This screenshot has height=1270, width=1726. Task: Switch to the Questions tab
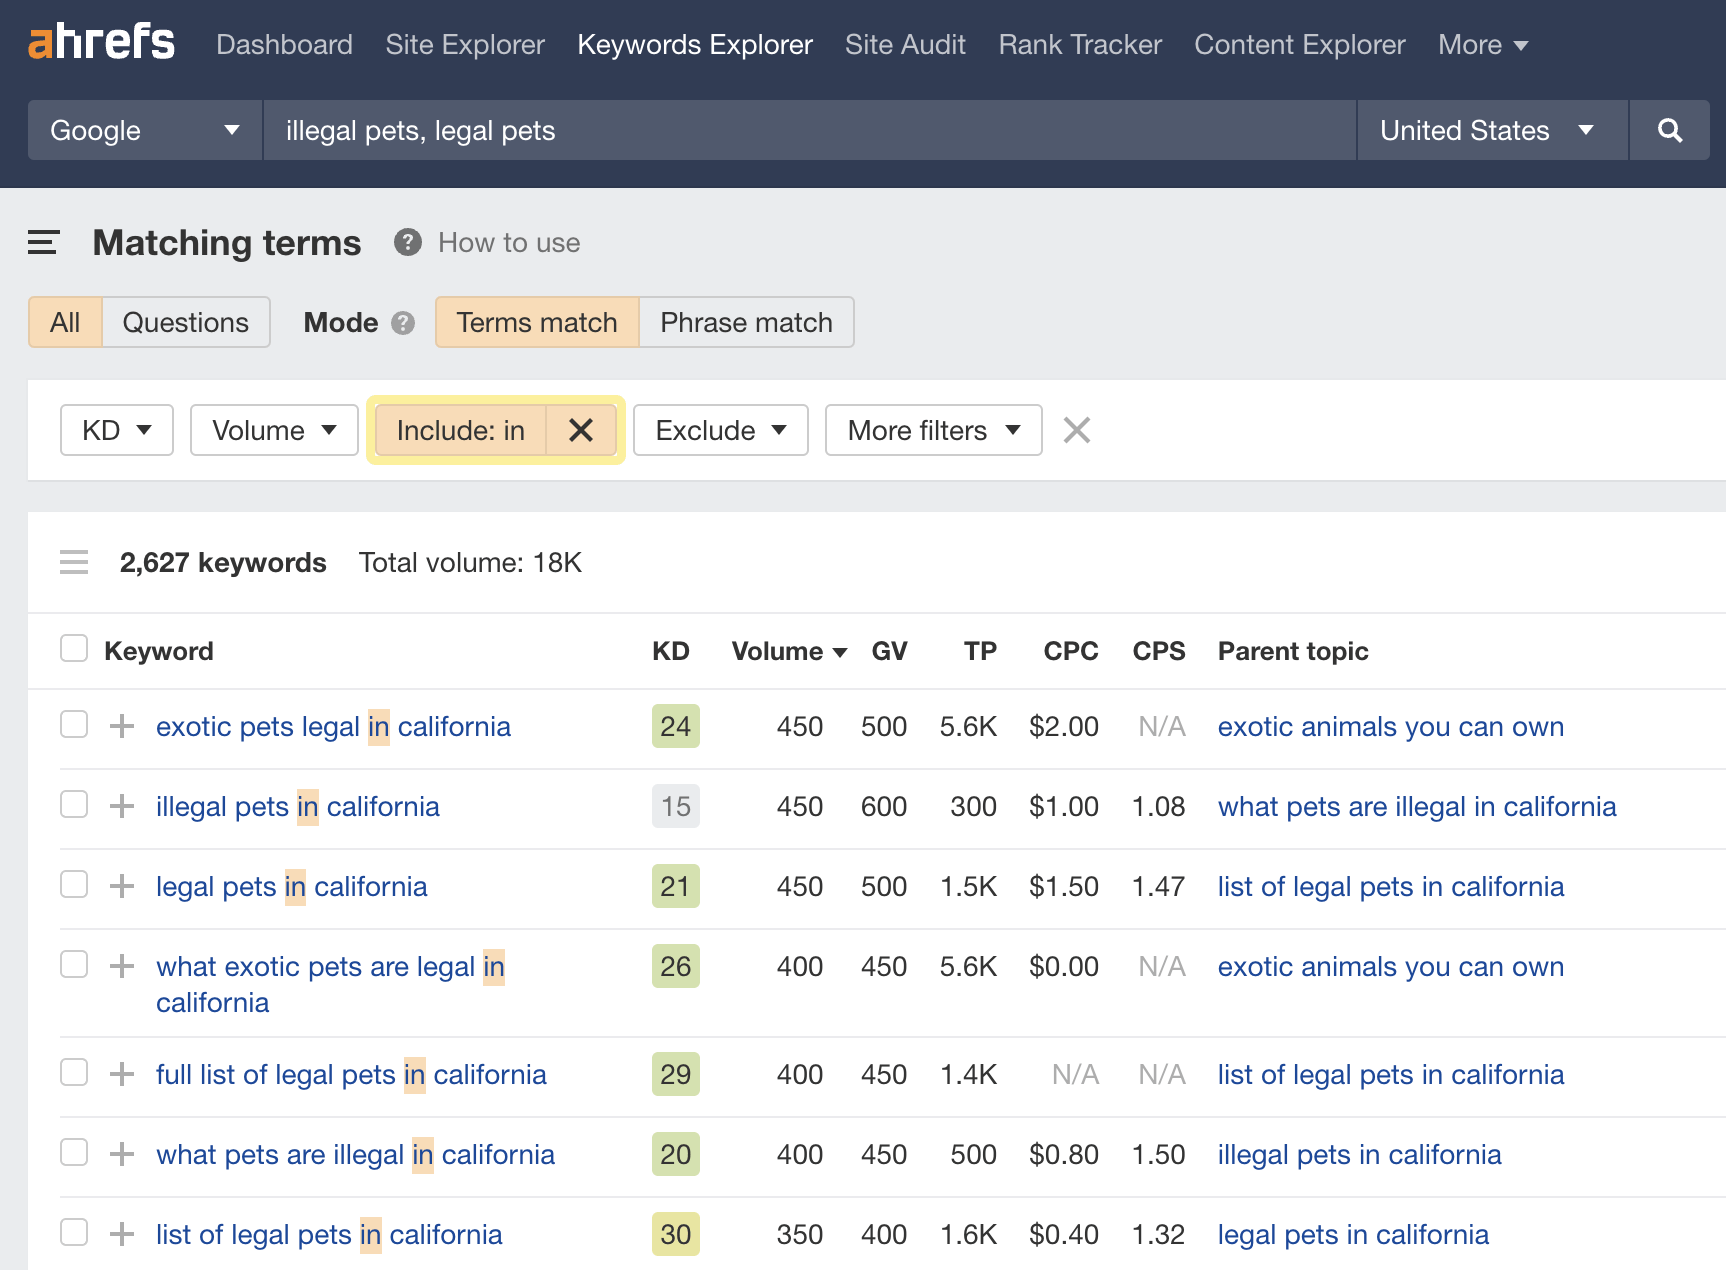(185, 322)
